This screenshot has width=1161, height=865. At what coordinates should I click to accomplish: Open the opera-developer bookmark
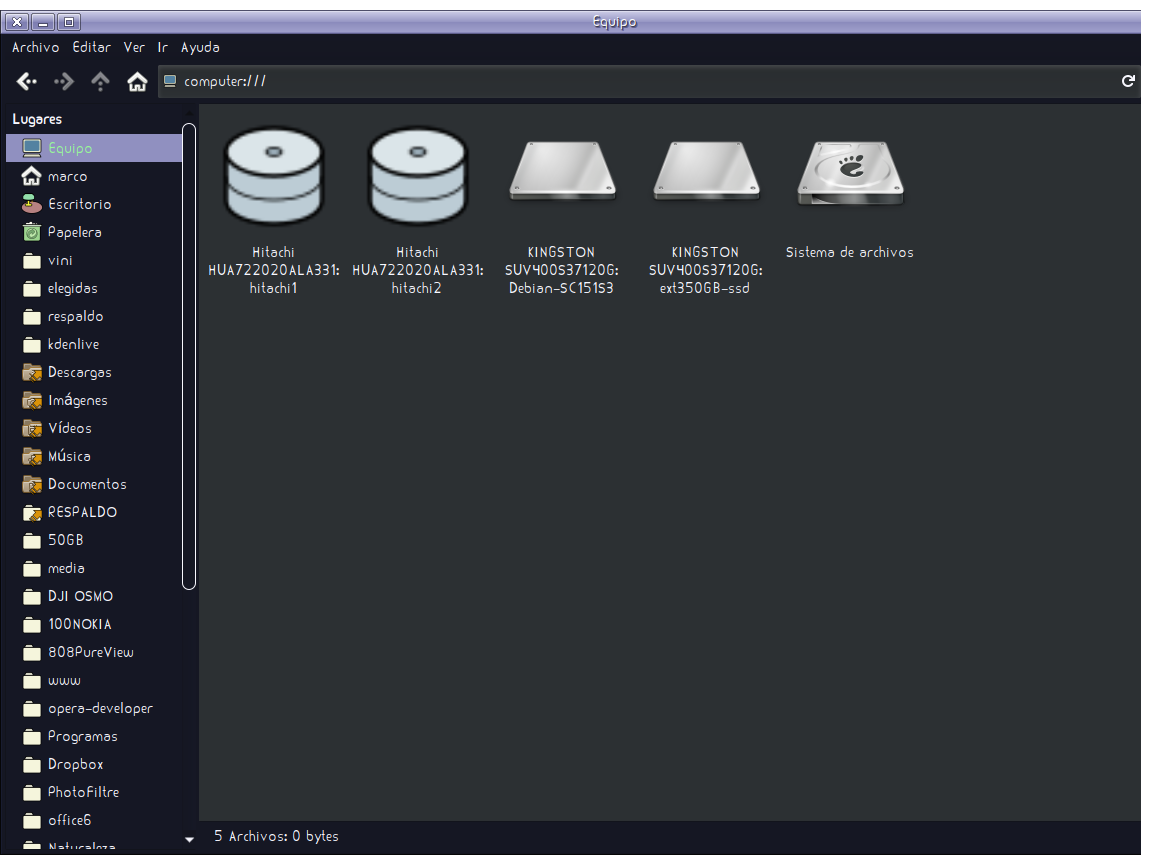[x=94, y=709]
